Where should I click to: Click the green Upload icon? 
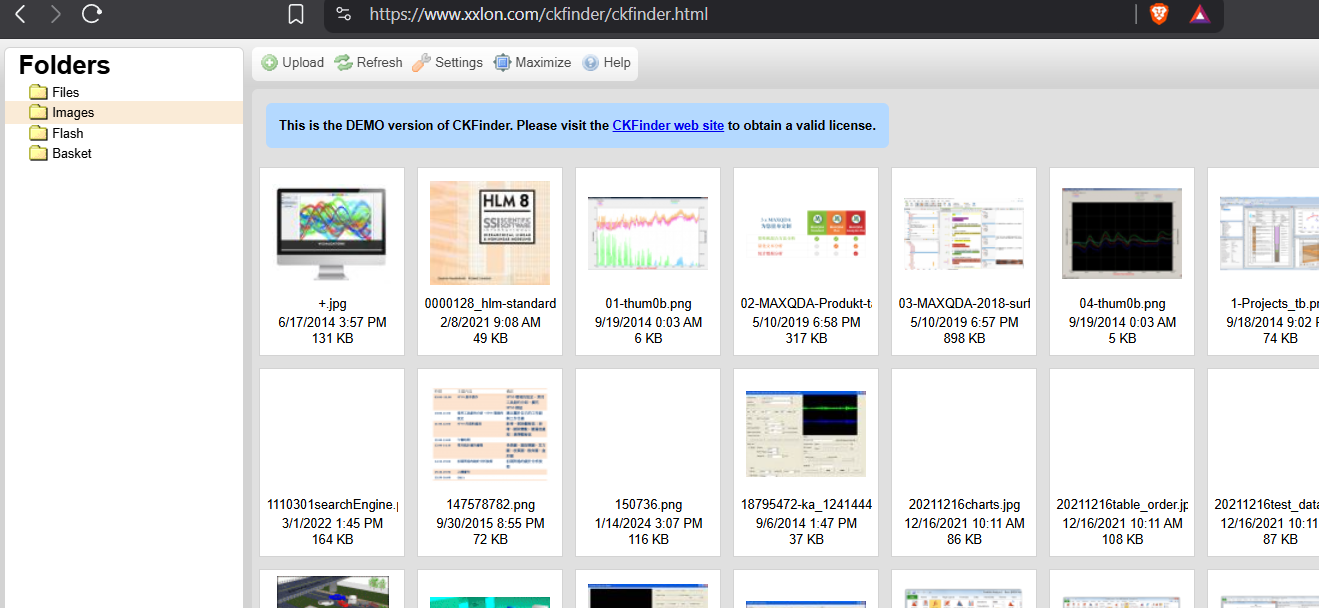[x=270, y=63]
